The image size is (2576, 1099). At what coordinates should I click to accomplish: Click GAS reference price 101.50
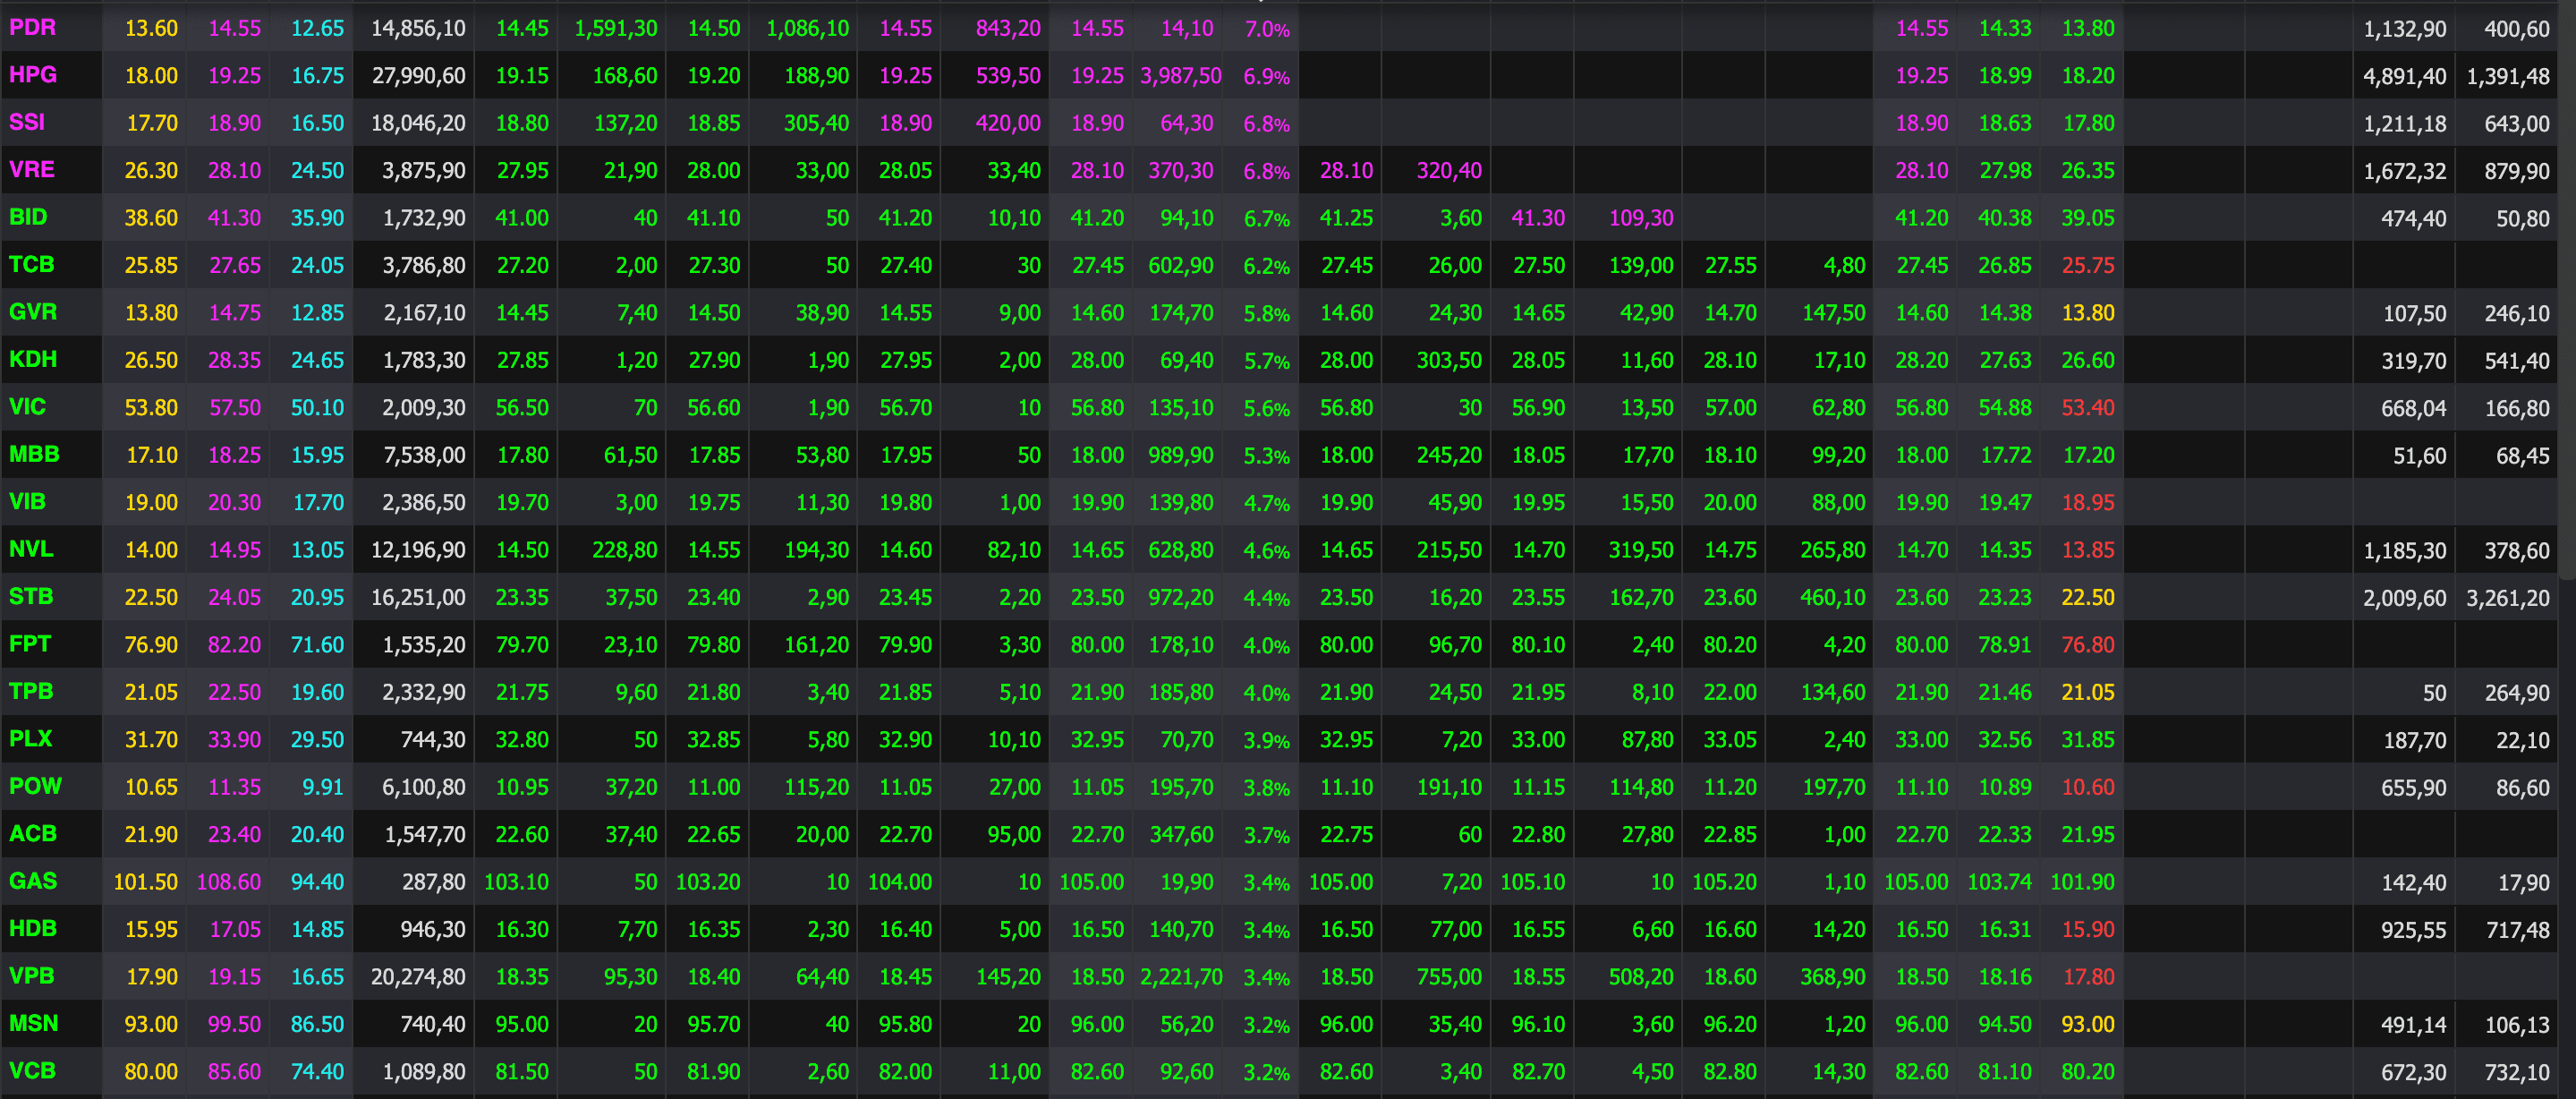[146, 882]
